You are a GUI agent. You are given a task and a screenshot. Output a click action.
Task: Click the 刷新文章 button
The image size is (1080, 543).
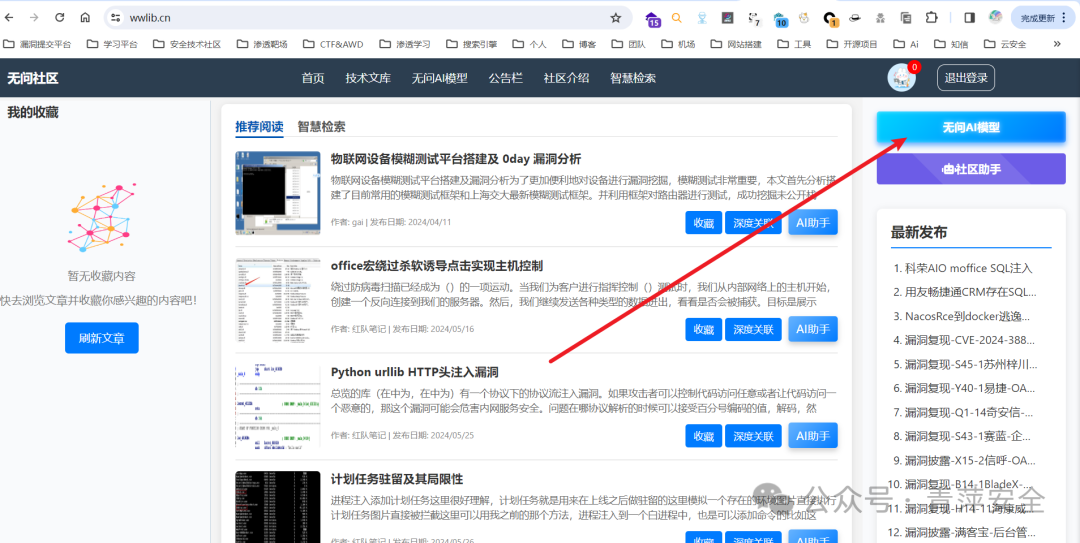[x=102, y=338]
